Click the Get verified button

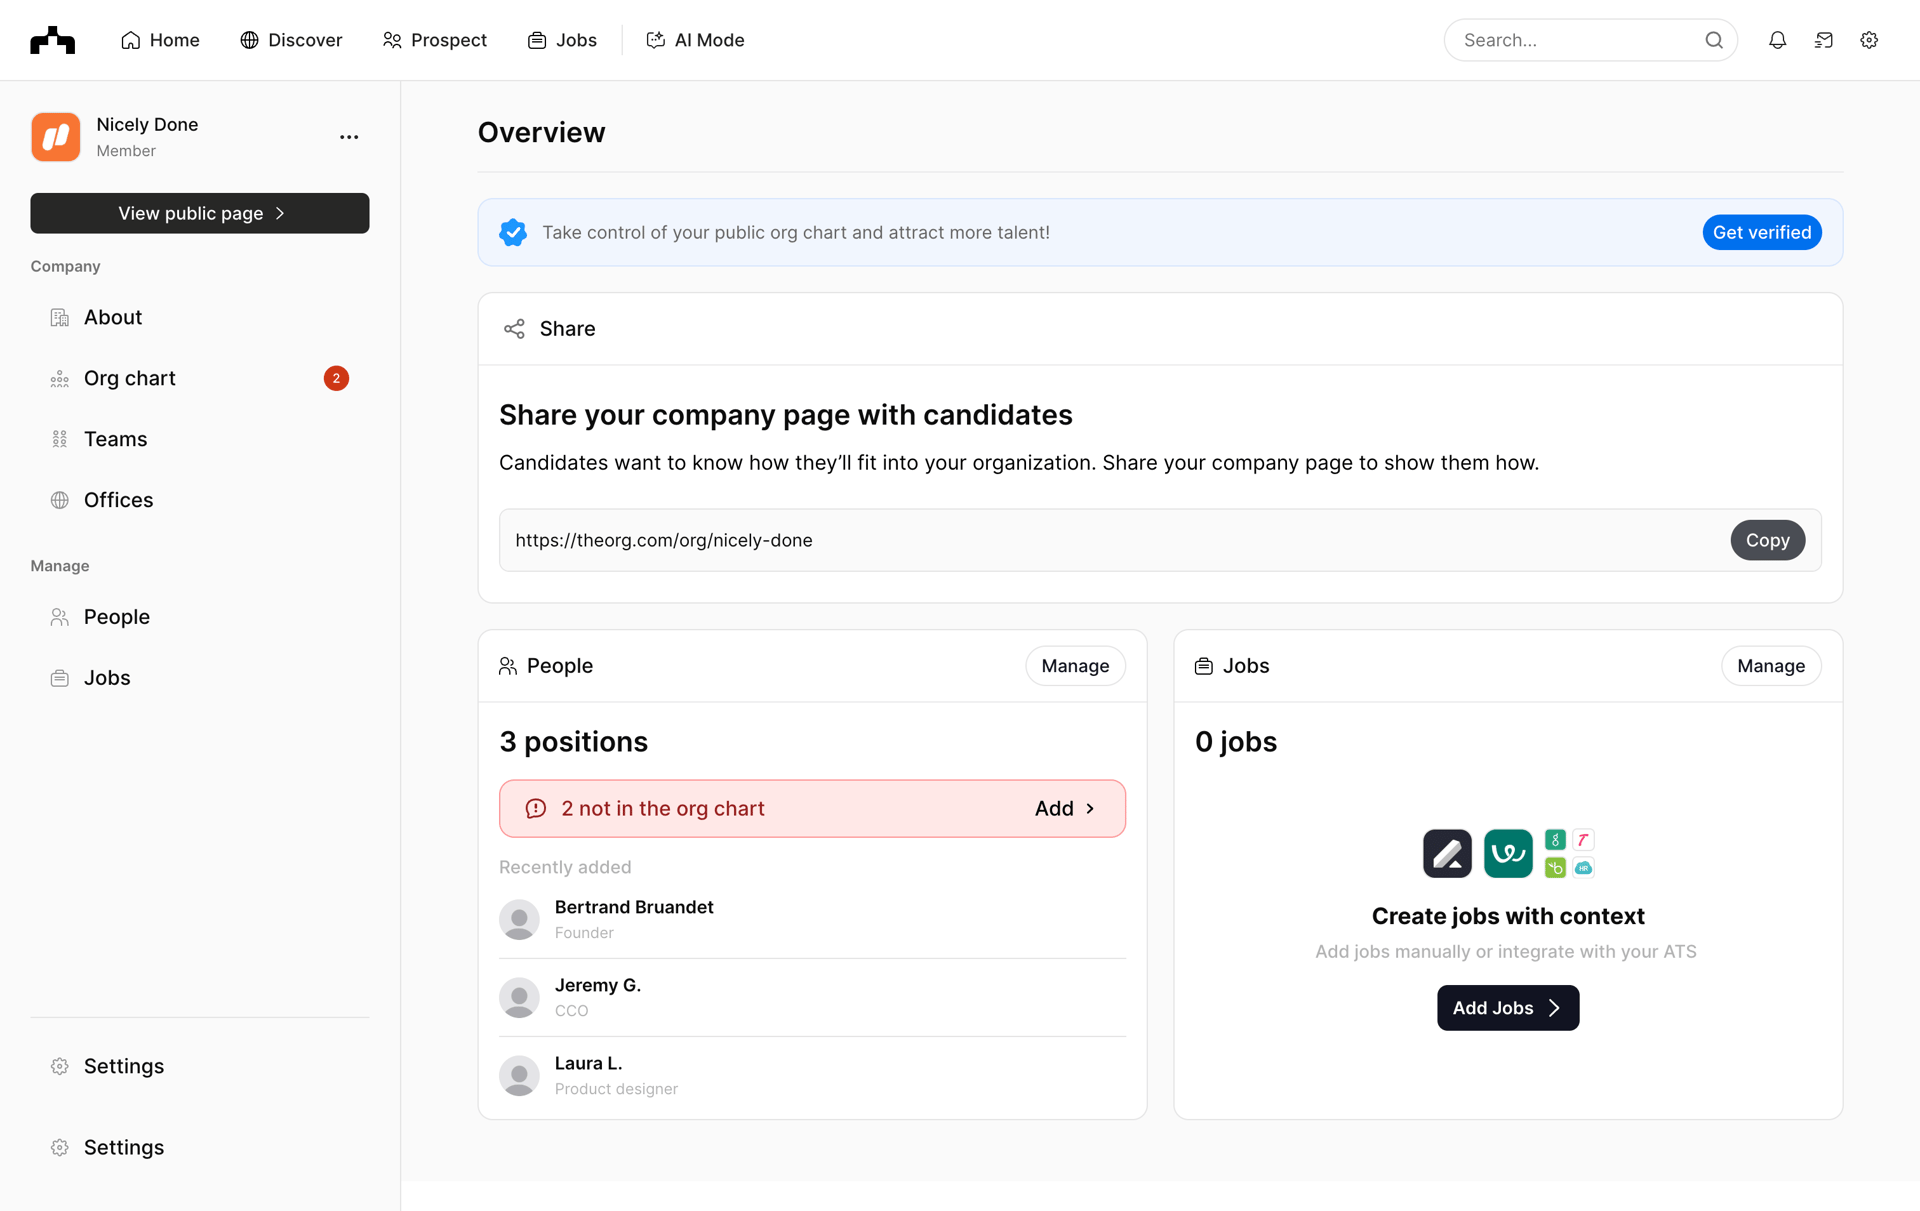(x=1761, y=232)
